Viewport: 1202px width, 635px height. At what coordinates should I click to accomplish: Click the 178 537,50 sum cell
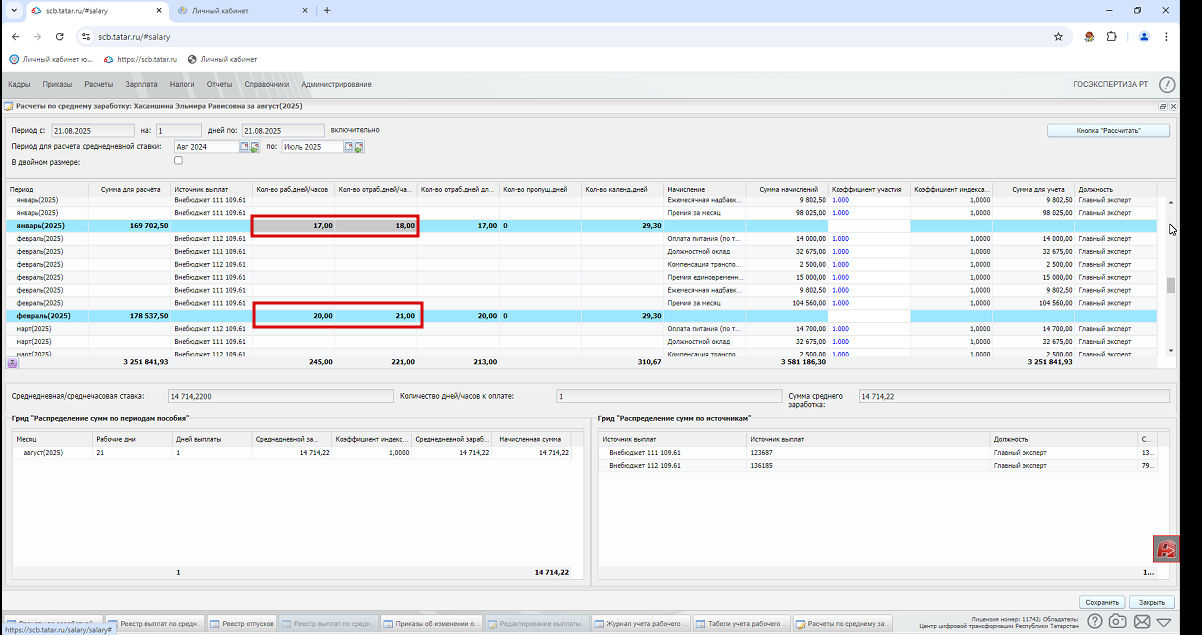pos(130,315)
